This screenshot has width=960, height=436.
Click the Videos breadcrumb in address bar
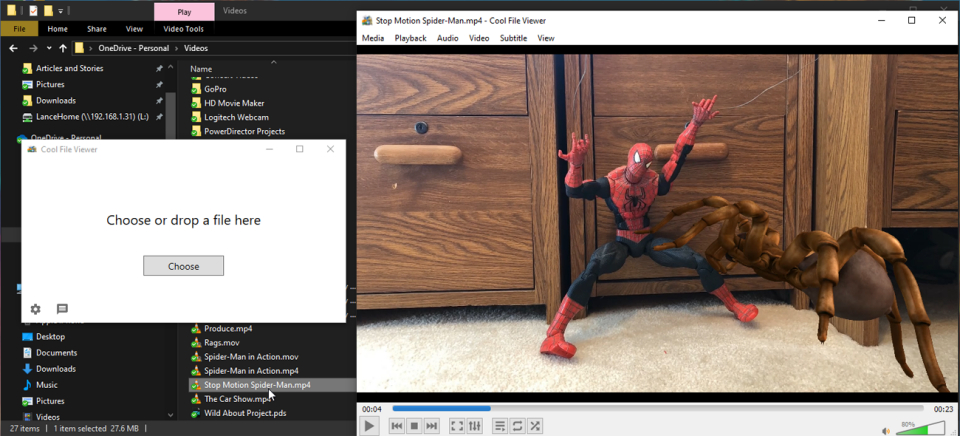coord(196,48)
